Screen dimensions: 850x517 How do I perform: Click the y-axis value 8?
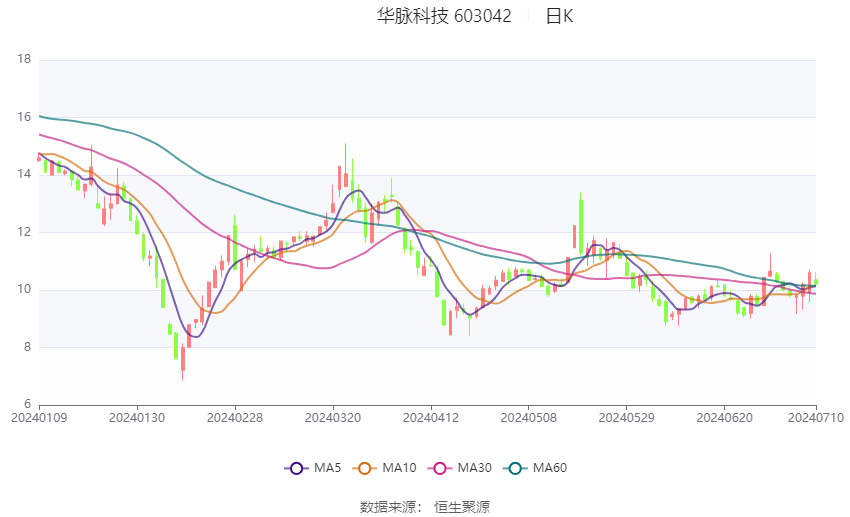coord(27,347)
